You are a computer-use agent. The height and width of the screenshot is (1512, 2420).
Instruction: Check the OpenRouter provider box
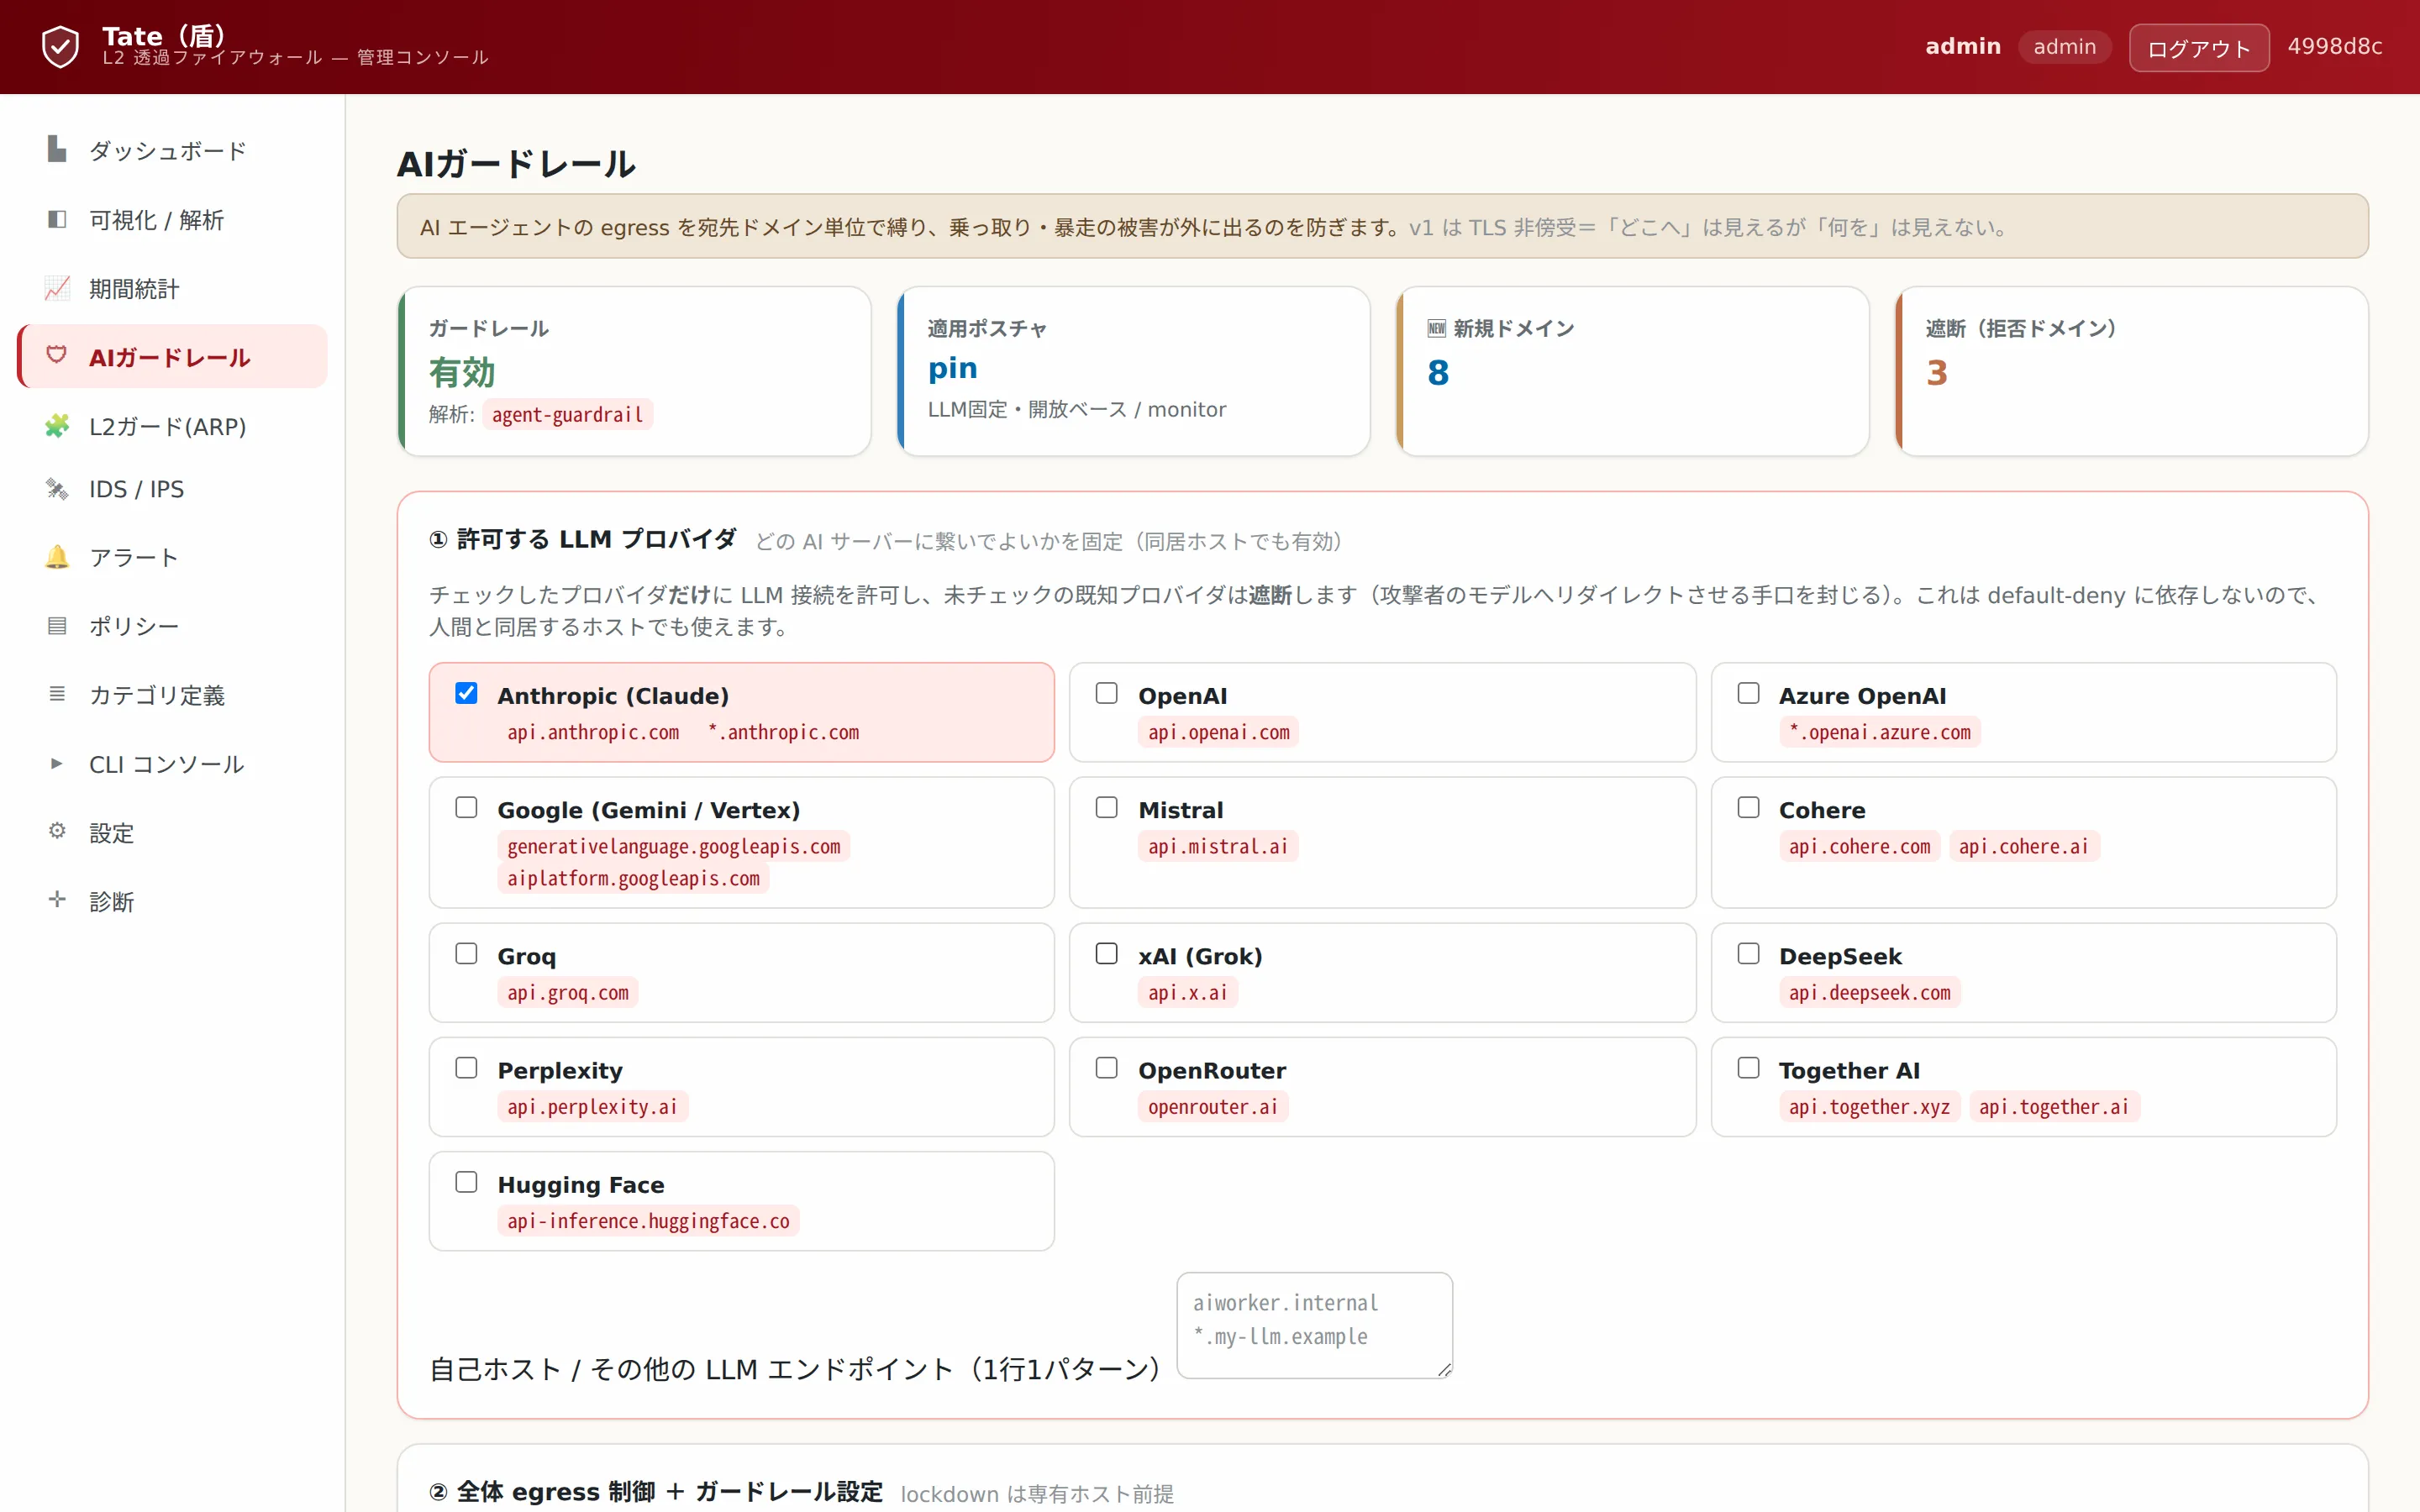tap(1106, 1067)
